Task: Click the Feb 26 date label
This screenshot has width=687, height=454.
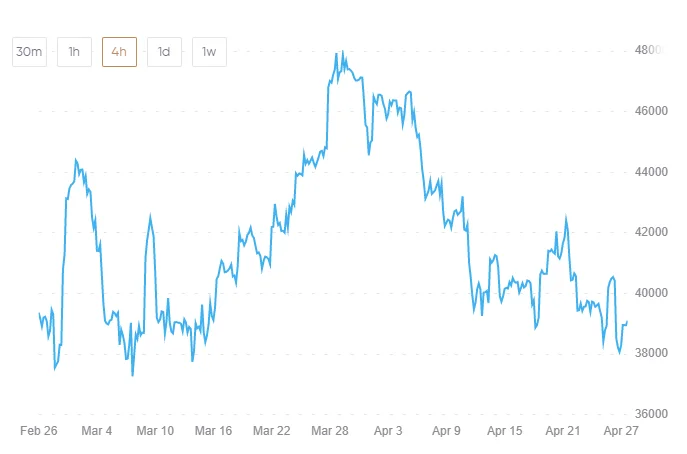Action: 39,430
